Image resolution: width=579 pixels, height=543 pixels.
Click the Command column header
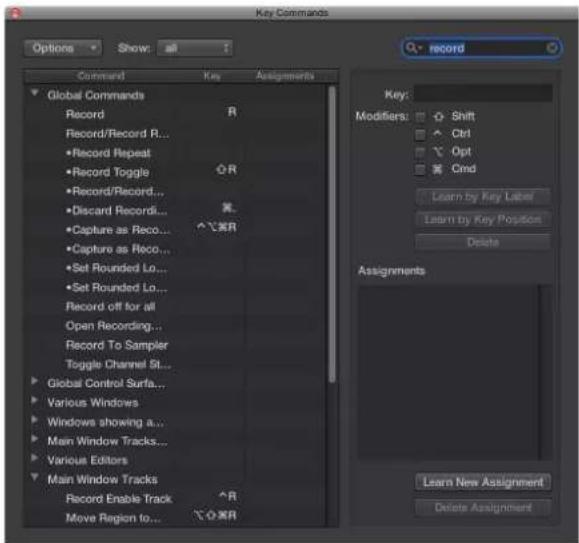[101, 76]
